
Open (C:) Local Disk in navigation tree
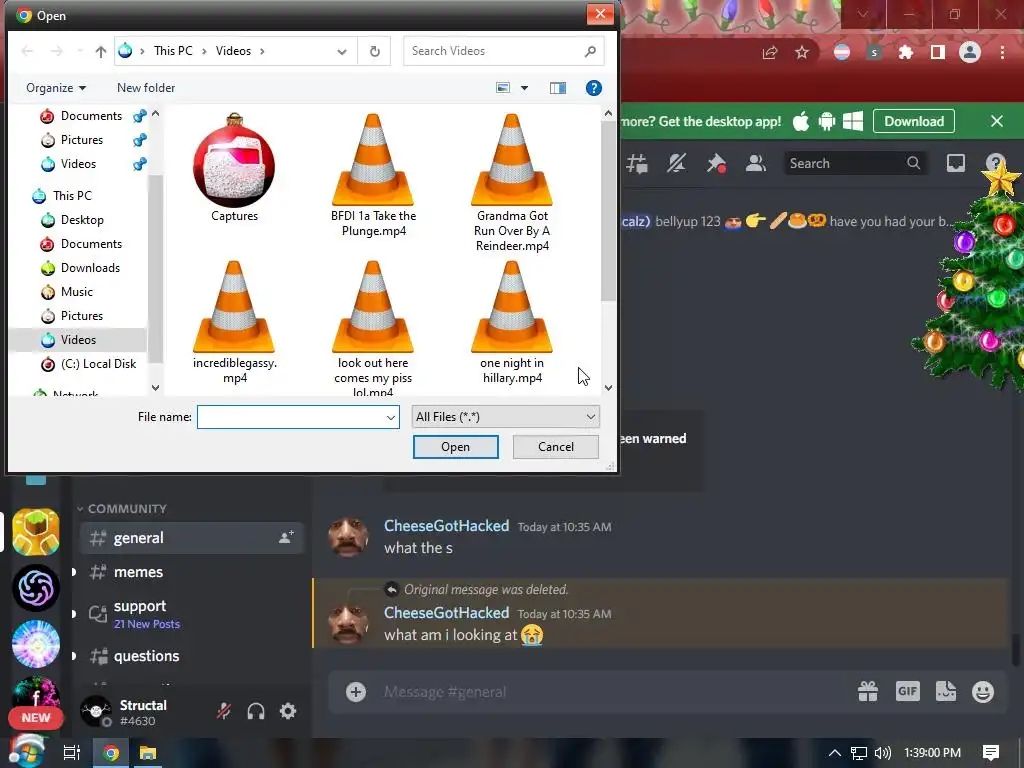[98, 364]
